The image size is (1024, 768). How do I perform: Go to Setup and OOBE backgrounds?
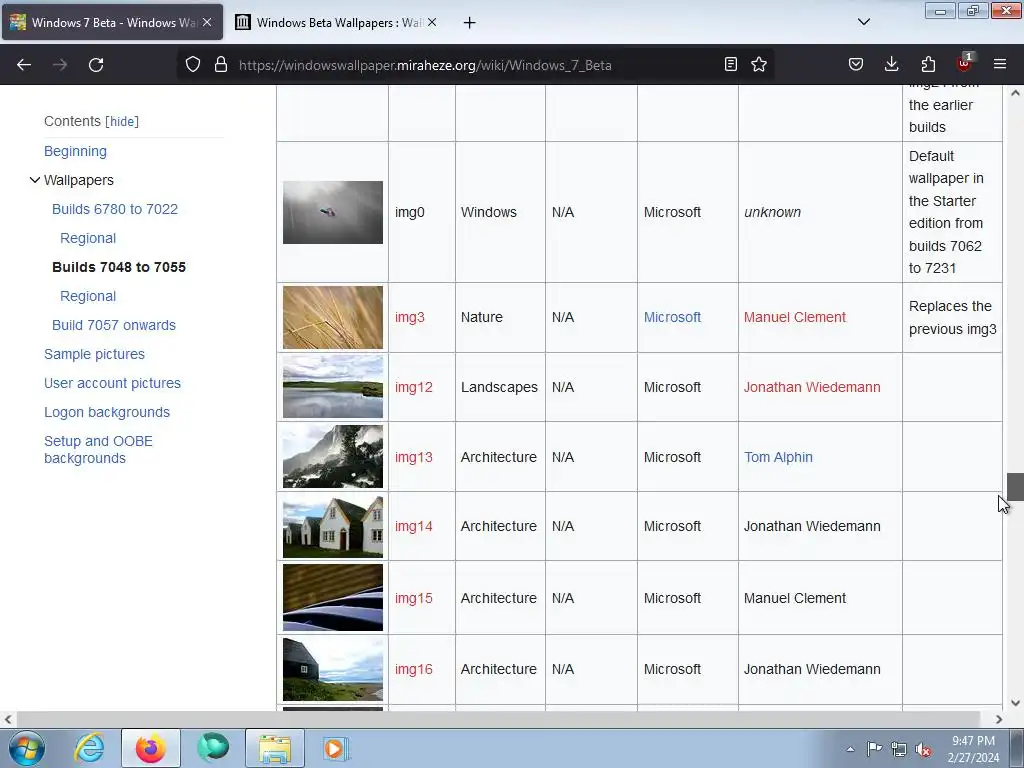pos(98,449)
